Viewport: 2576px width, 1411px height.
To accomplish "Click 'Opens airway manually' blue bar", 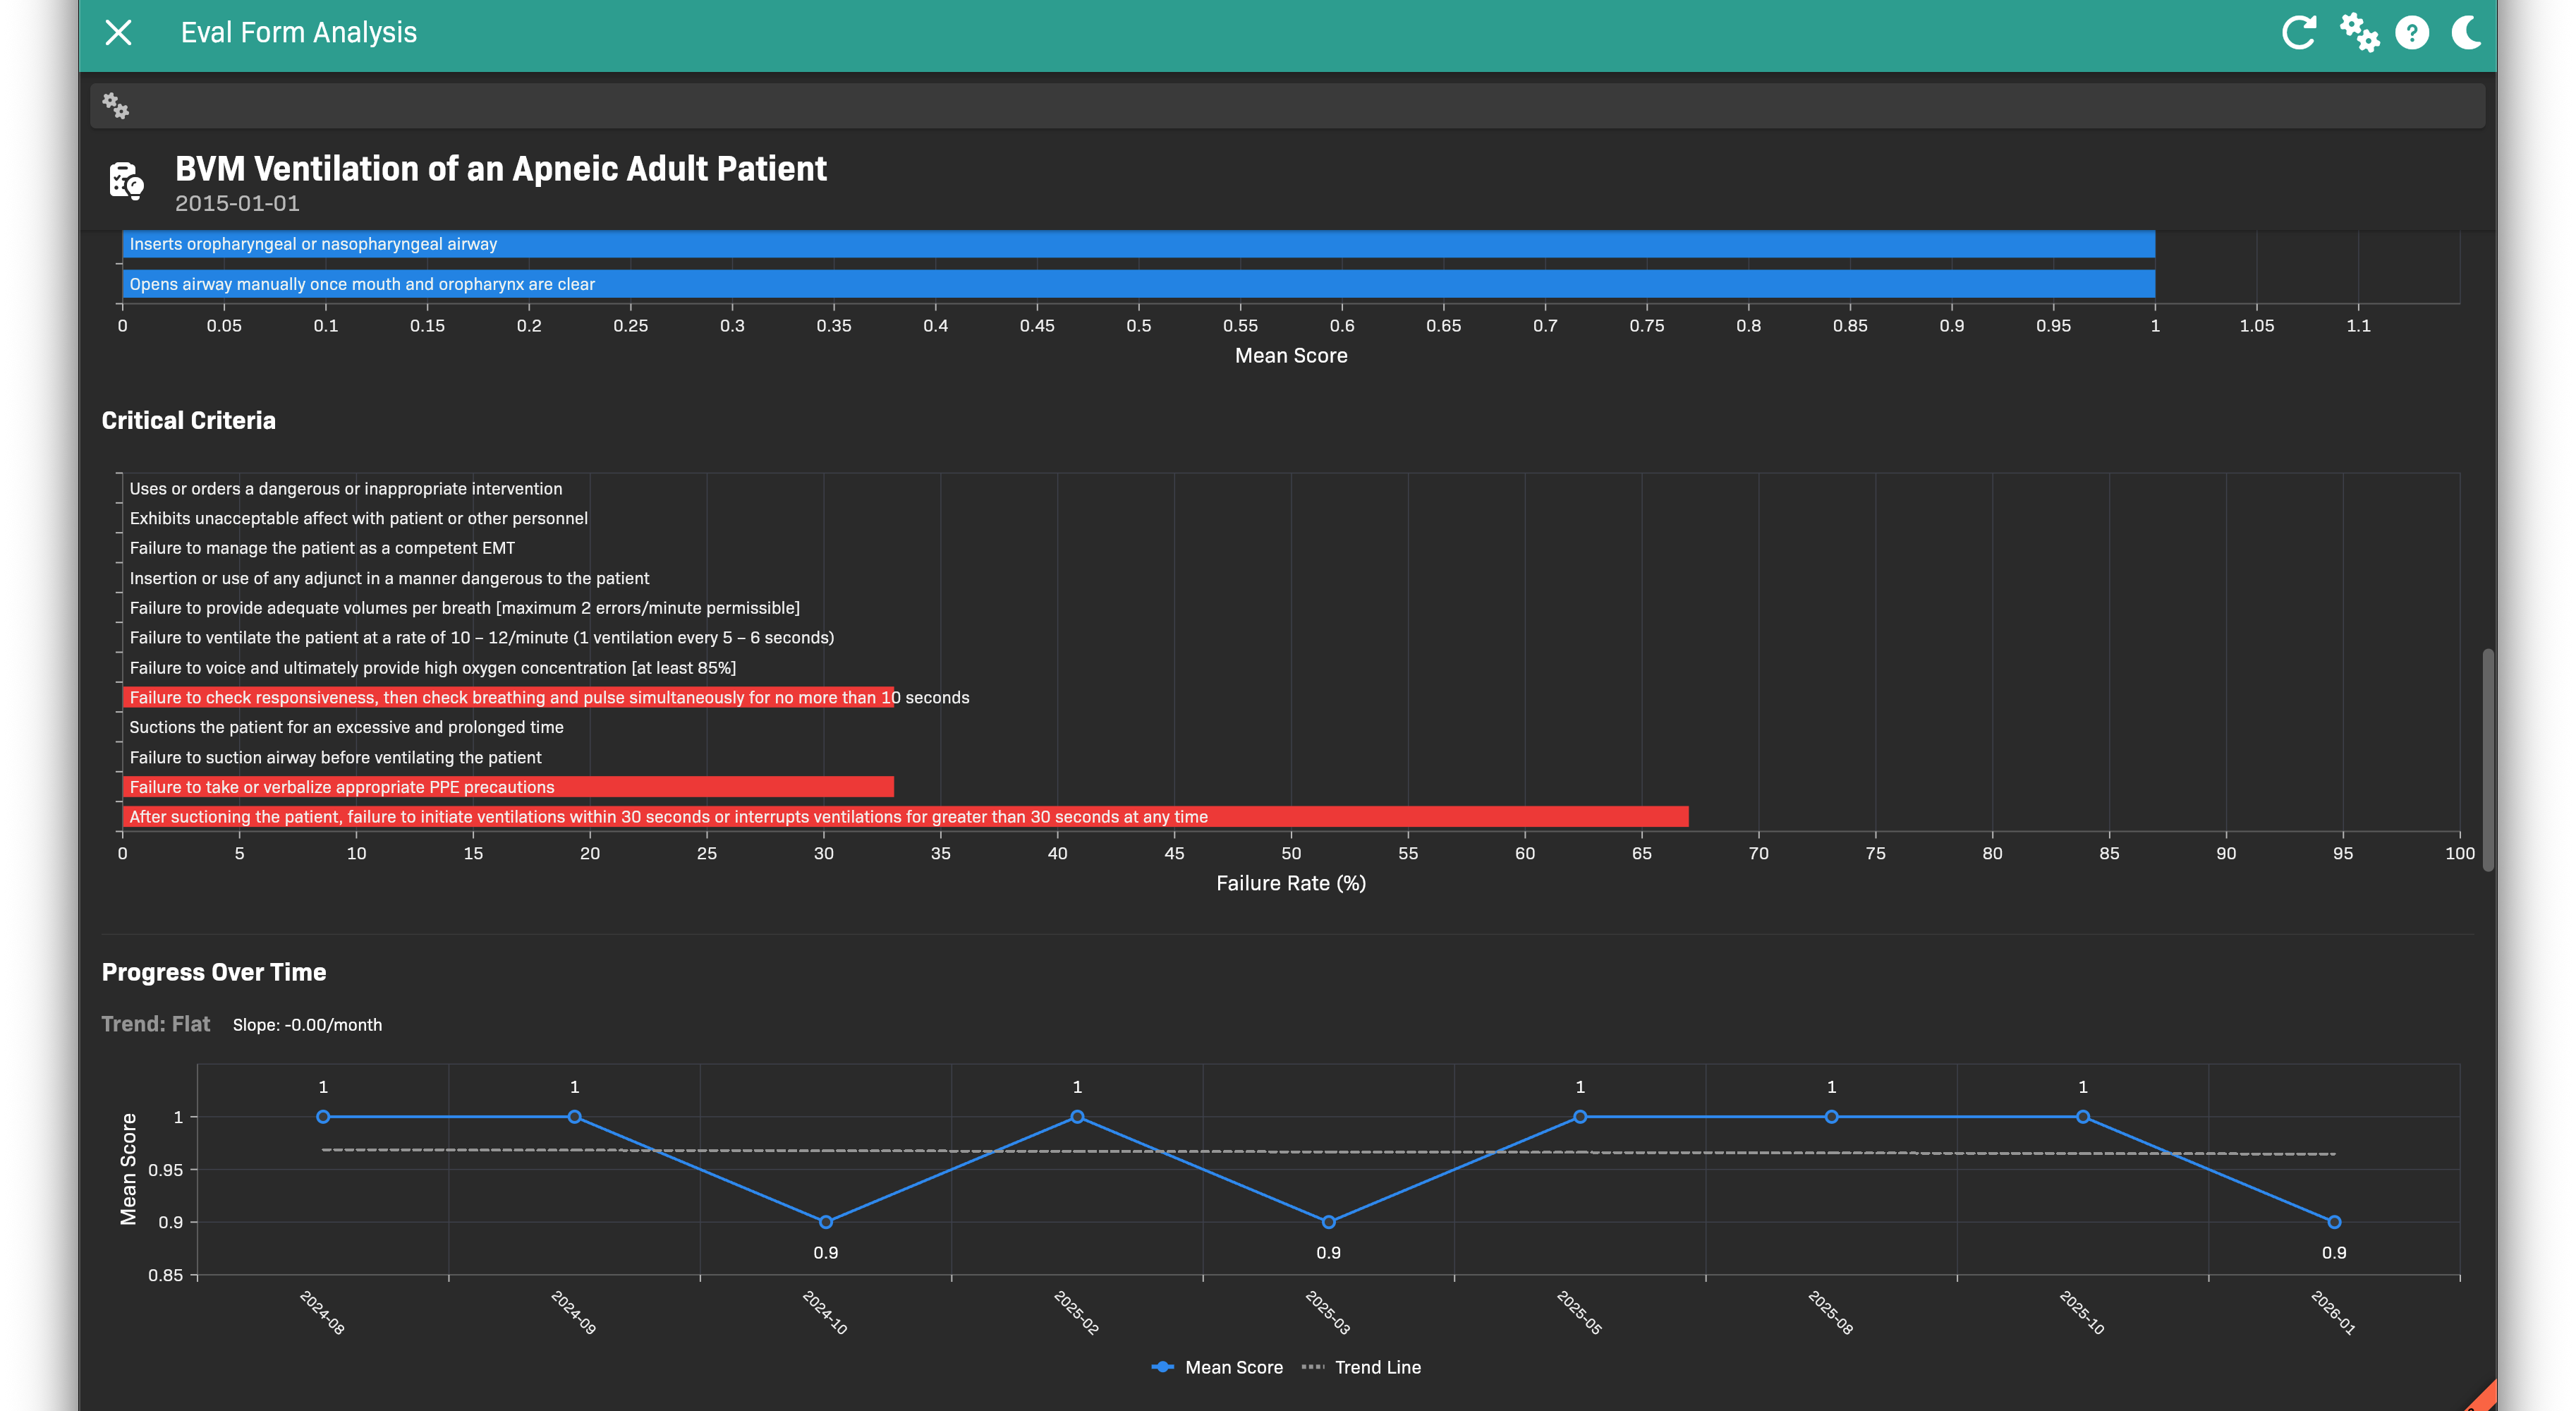I will click(x=1138, y=284).
